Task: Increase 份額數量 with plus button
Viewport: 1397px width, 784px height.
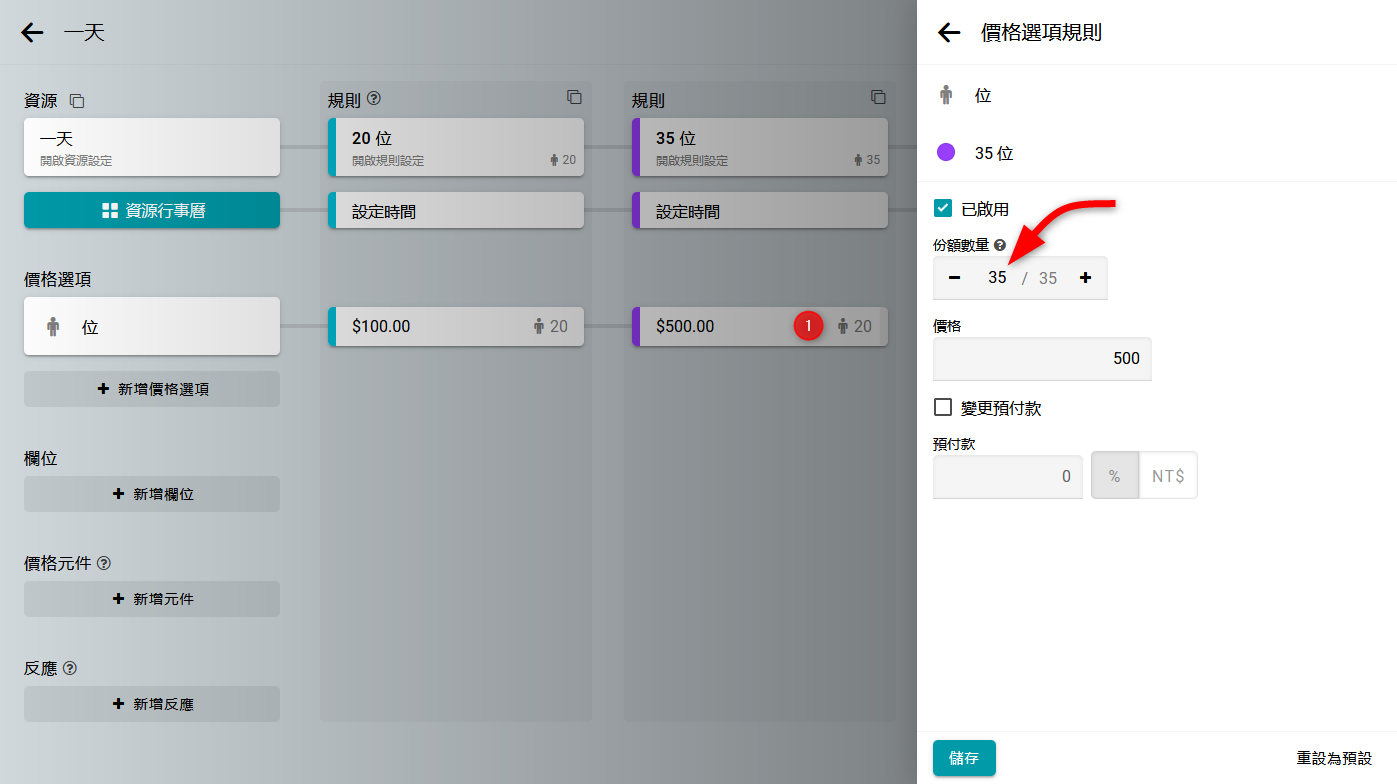Action: point(1085,278)
